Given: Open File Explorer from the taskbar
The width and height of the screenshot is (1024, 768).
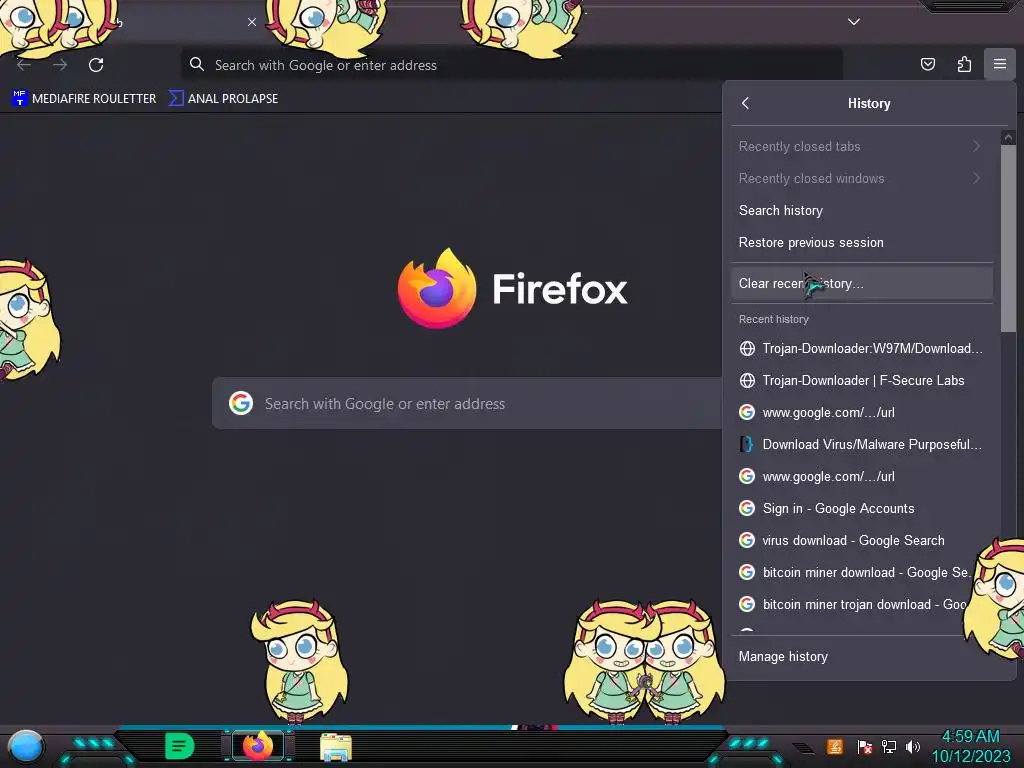Looking at the screenshot, I should (336, 747).
